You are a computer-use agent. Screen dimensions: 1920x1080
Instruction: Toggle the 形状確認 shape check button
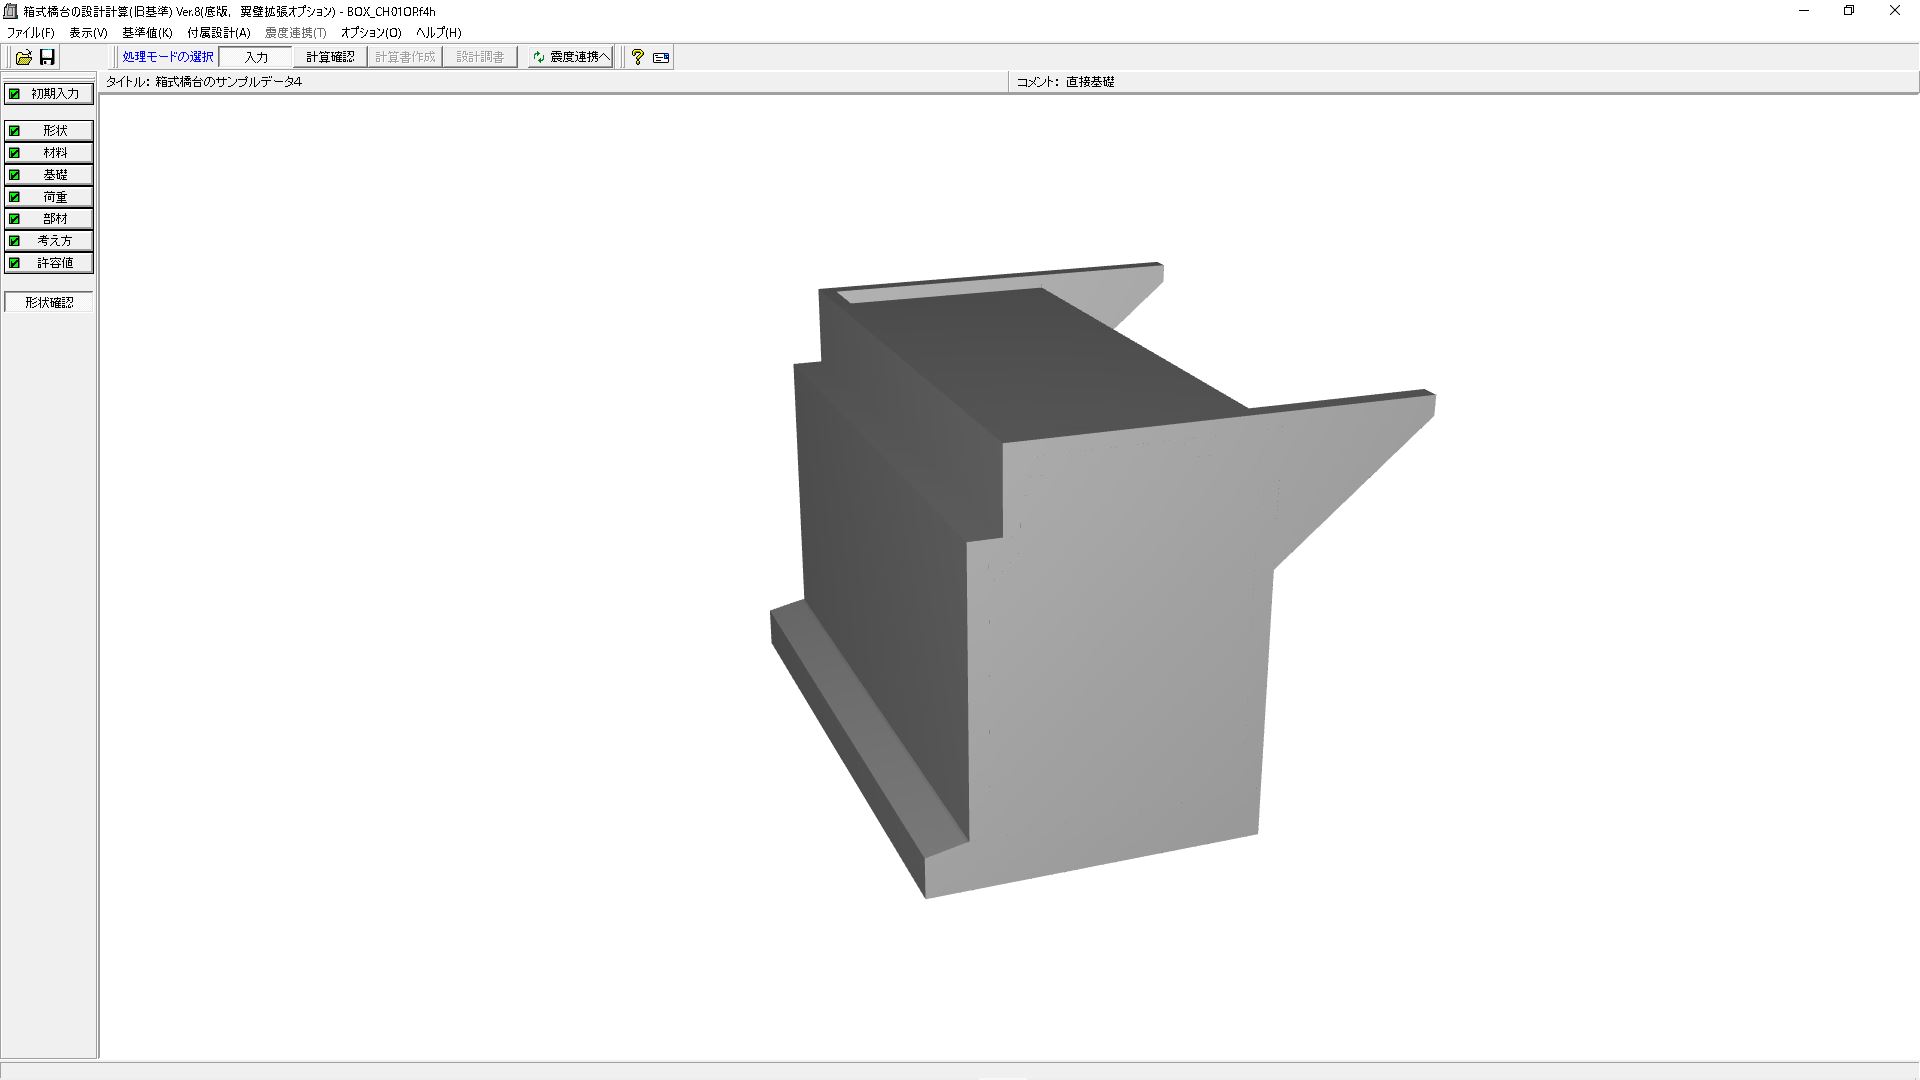point(48,302)
